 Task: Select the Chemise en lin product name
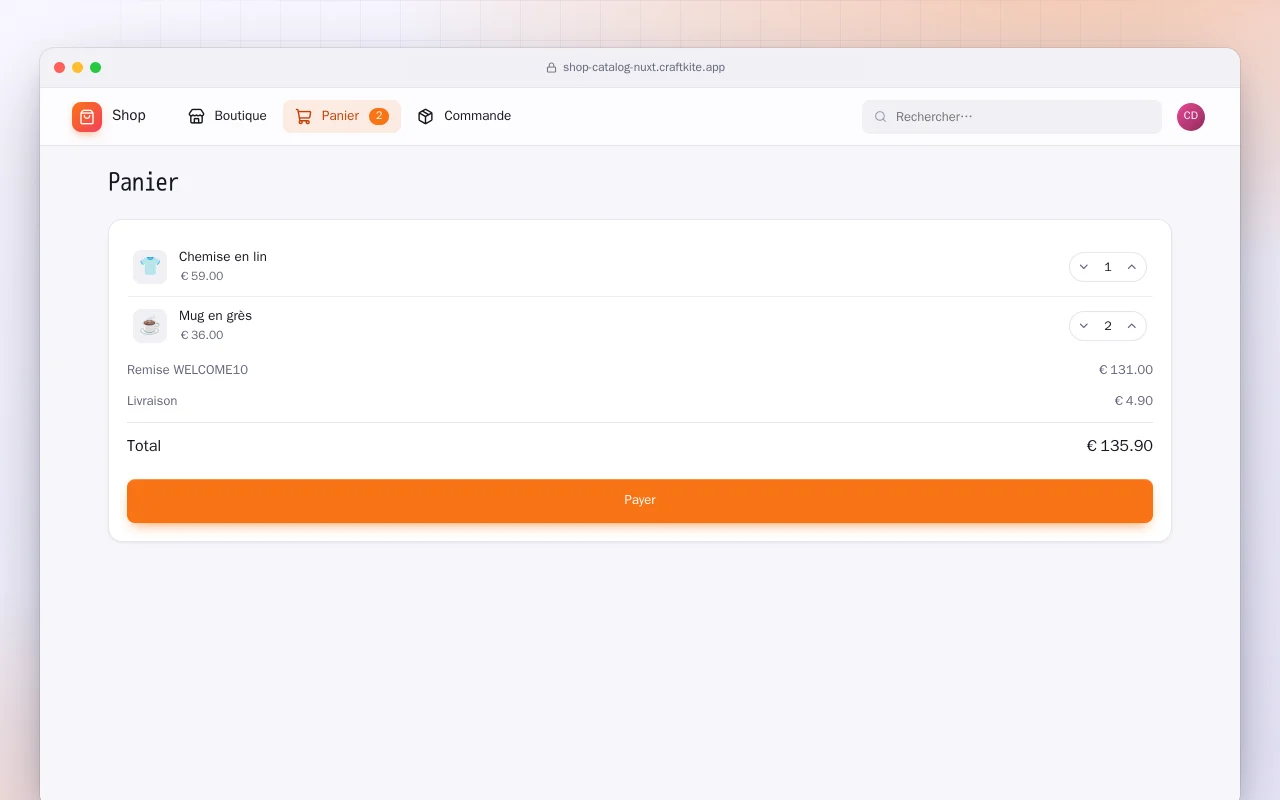[223, 257]
